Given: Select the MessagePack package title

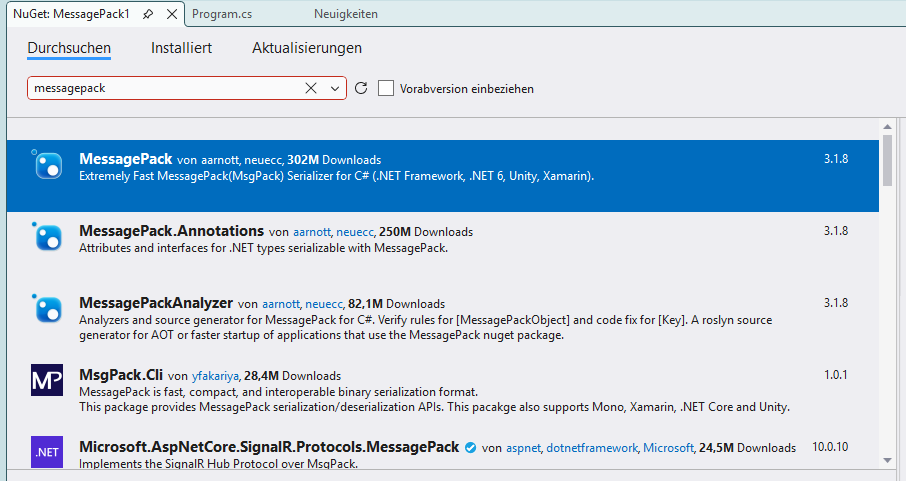Looking at the screenshot, I should (125, 159).
